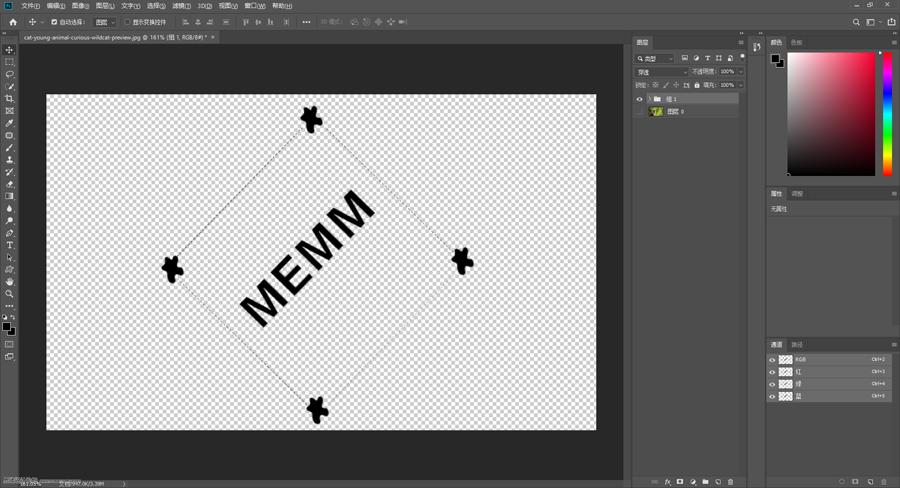Select the Zoom tool in the toolbar
This screenshot has height=488, width=900.
[x=10, y=294]
